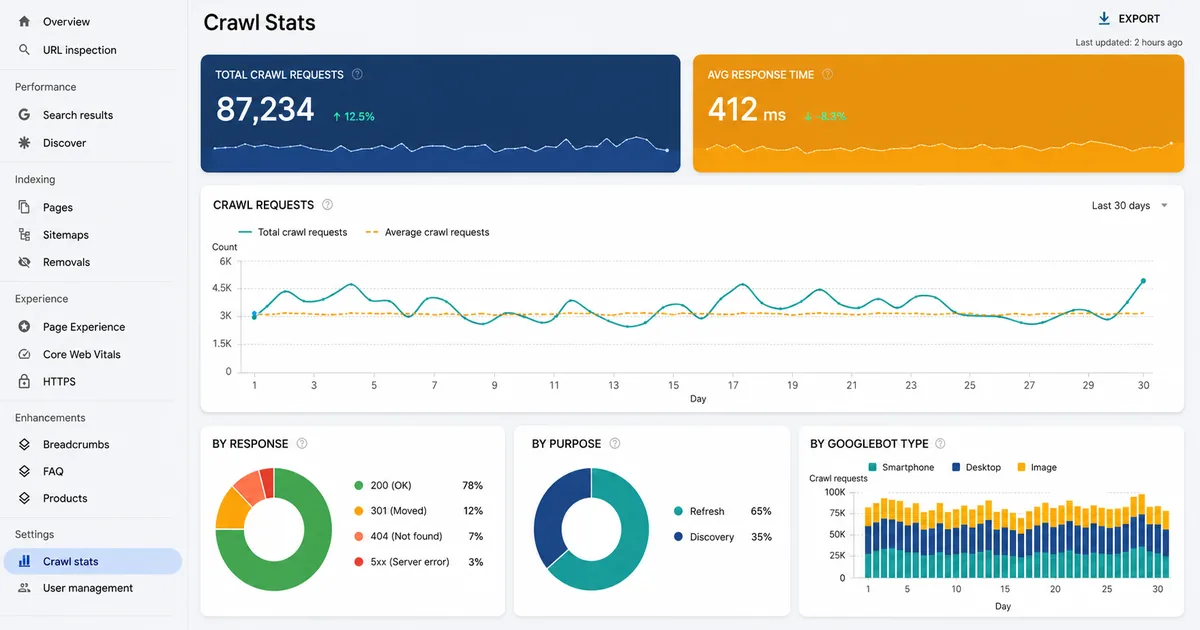Open help icon beside By Response title
This screenshot has height=630, width=1200.
(302, 444)
